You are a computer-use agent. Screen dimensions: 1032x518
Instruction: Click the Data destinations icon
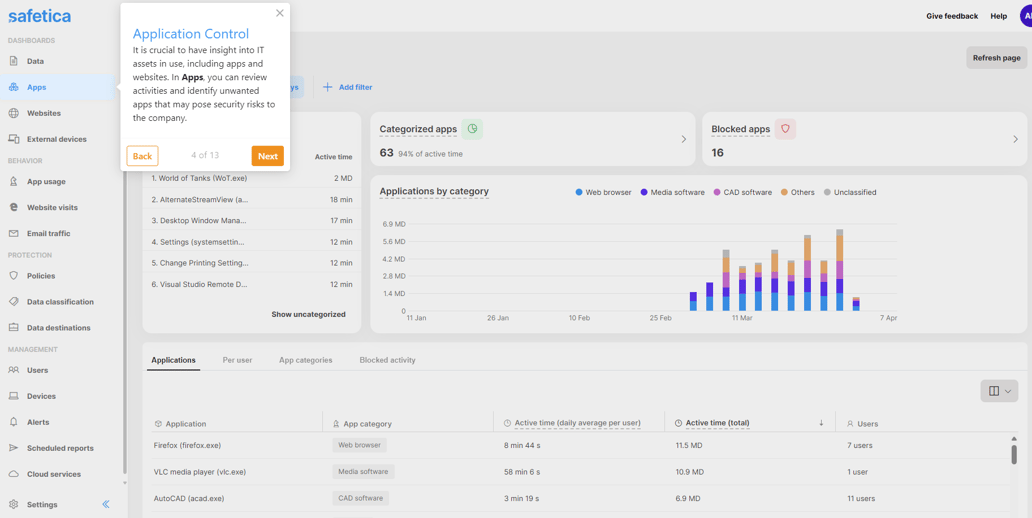coord(13,327)
